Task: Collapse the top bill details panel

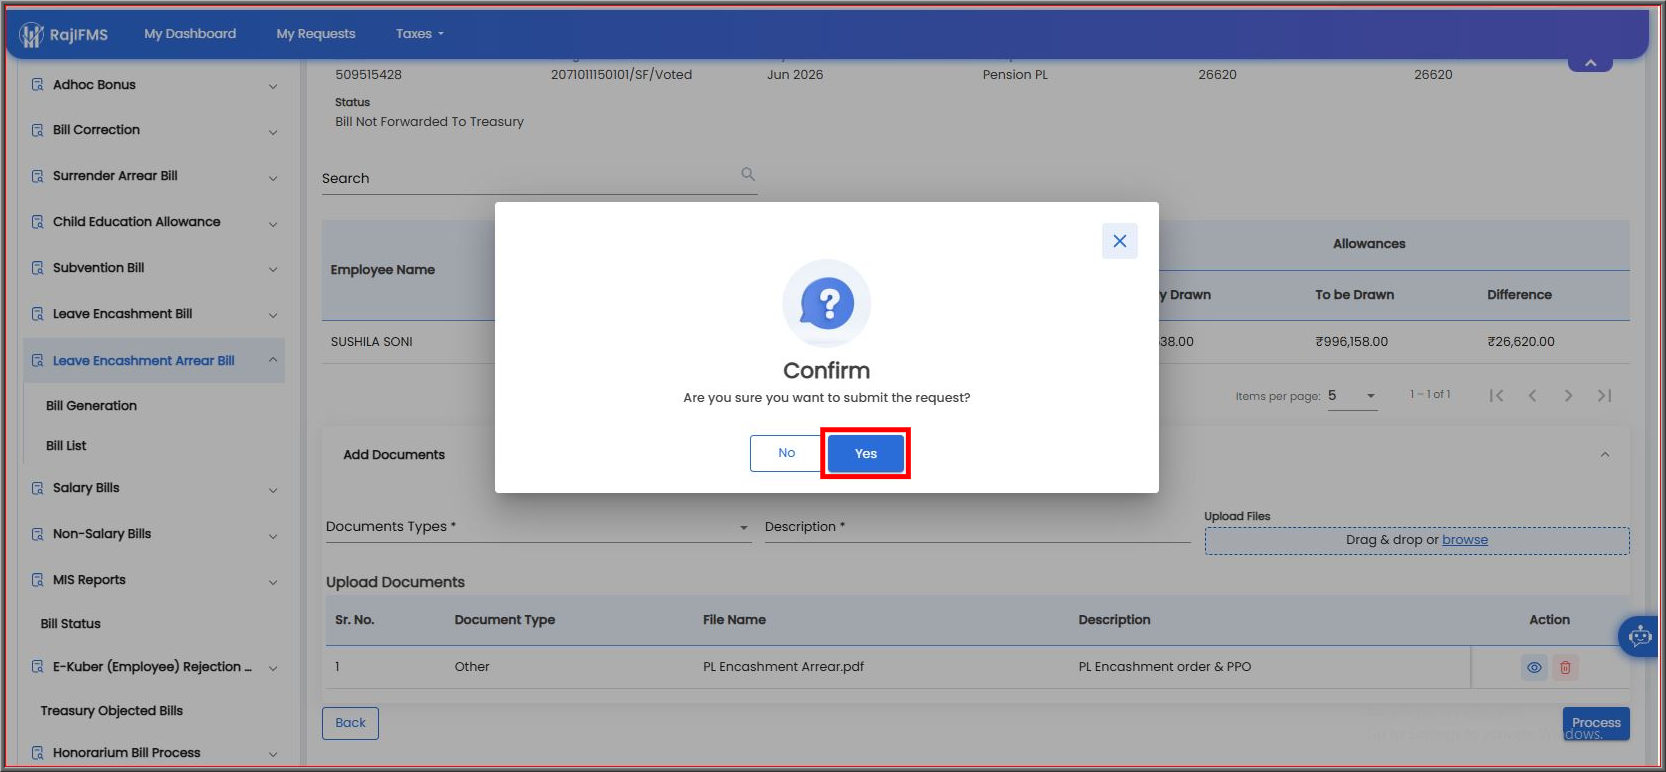Action: click(x=1590, y=63)
